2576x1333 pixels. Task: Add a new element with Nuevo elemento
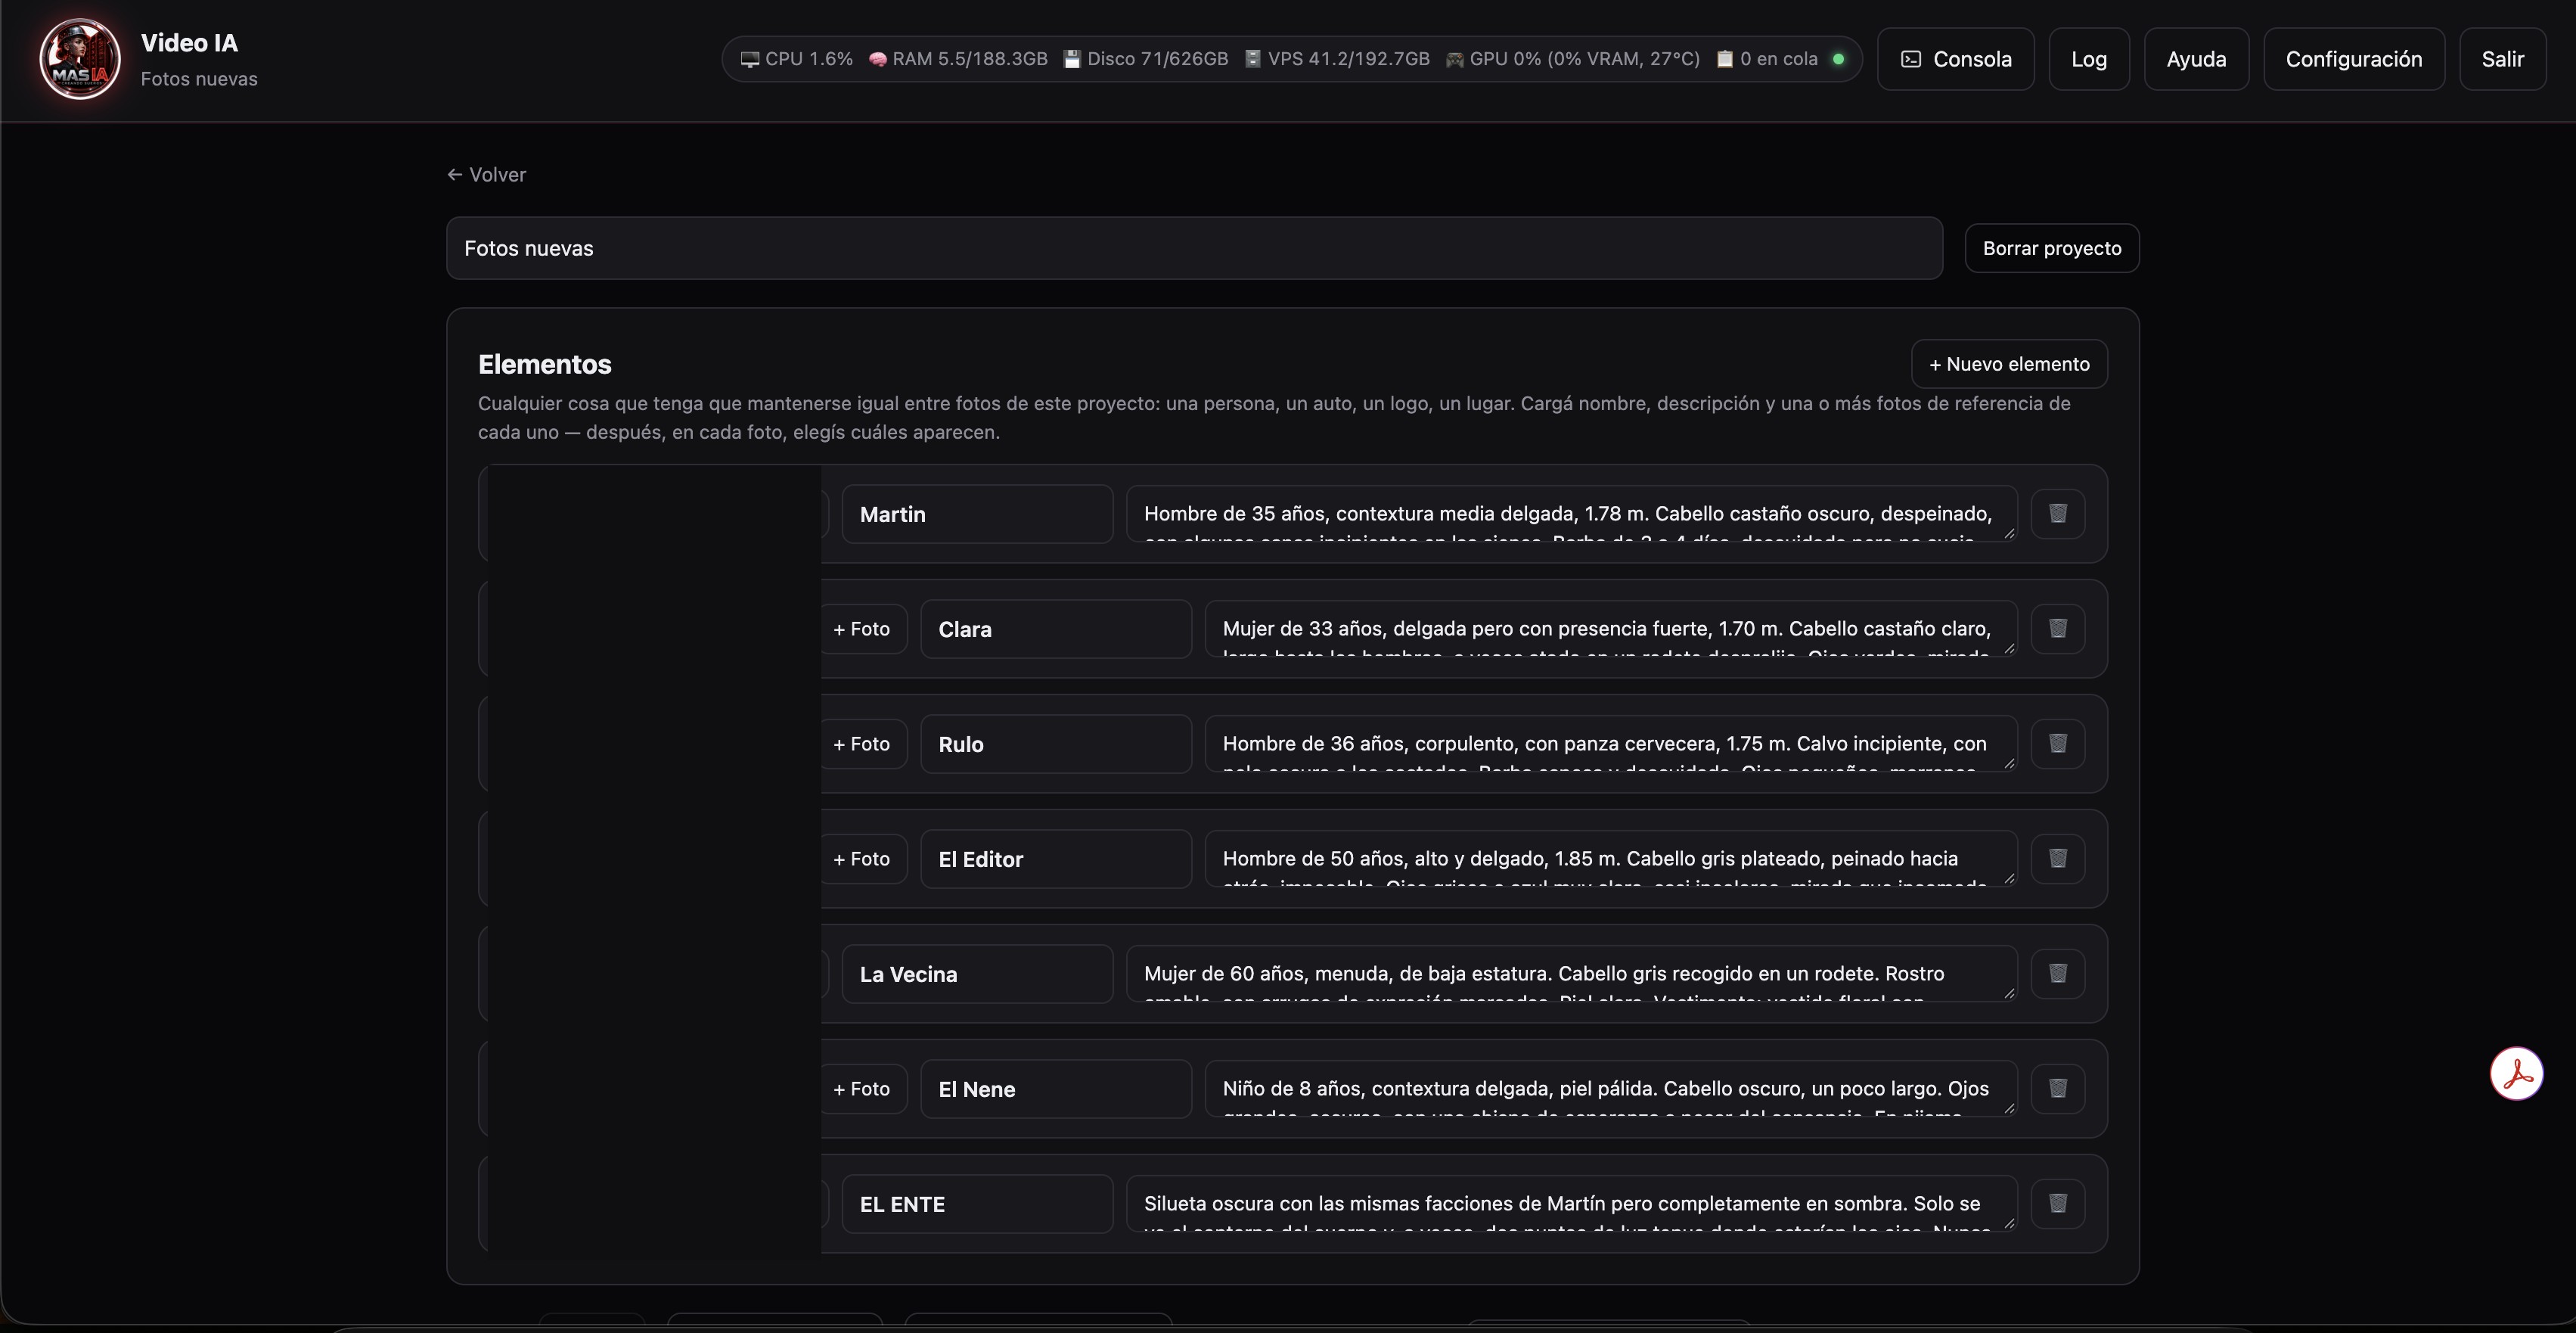(2009, 364)
